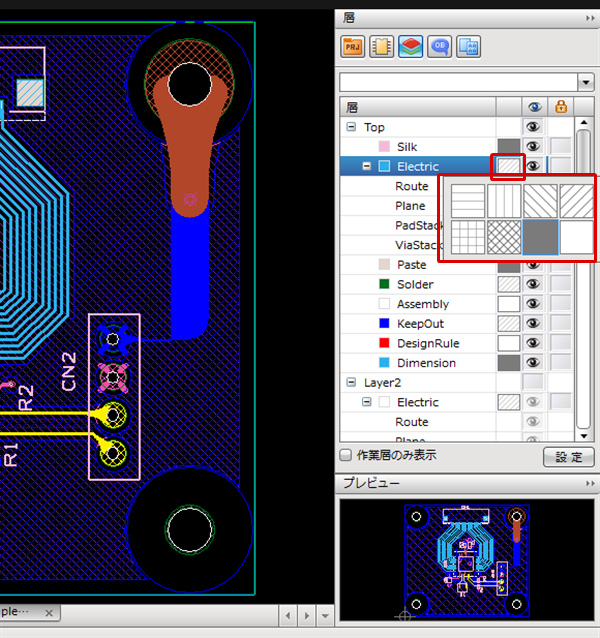Change the Solder layer green swatch
The height and width of the screenshot is (638, 600).
click(384, 284)
